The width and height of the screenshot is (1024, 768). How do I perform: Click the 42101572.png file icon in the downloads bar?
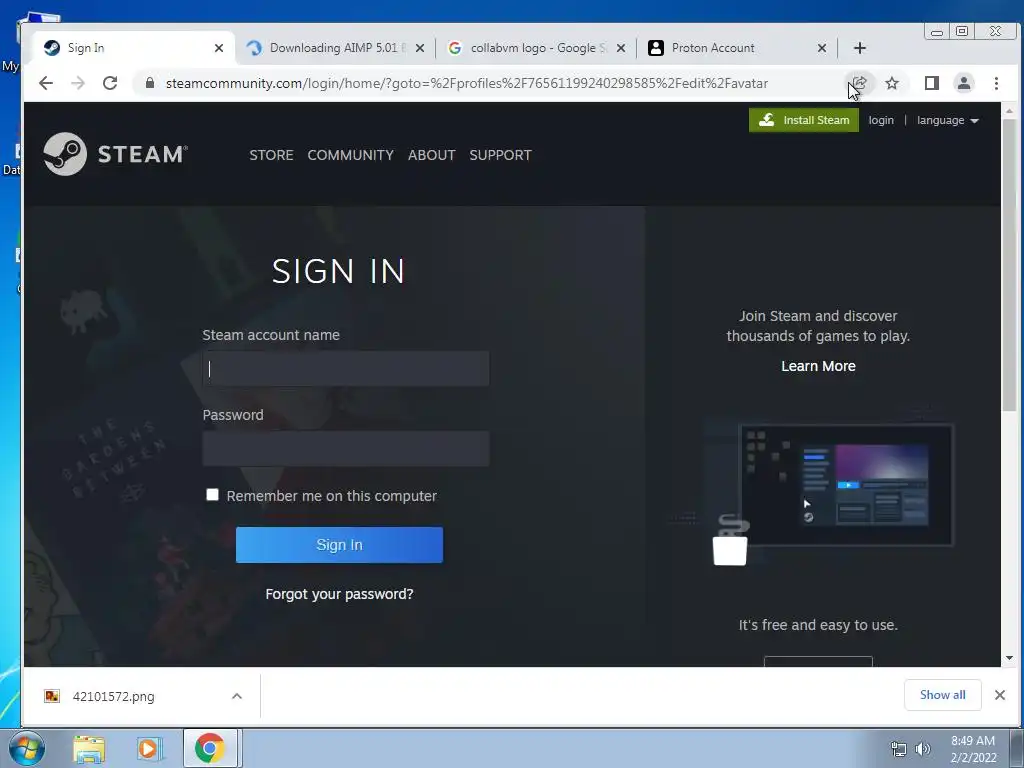click(x=52, y=696)
